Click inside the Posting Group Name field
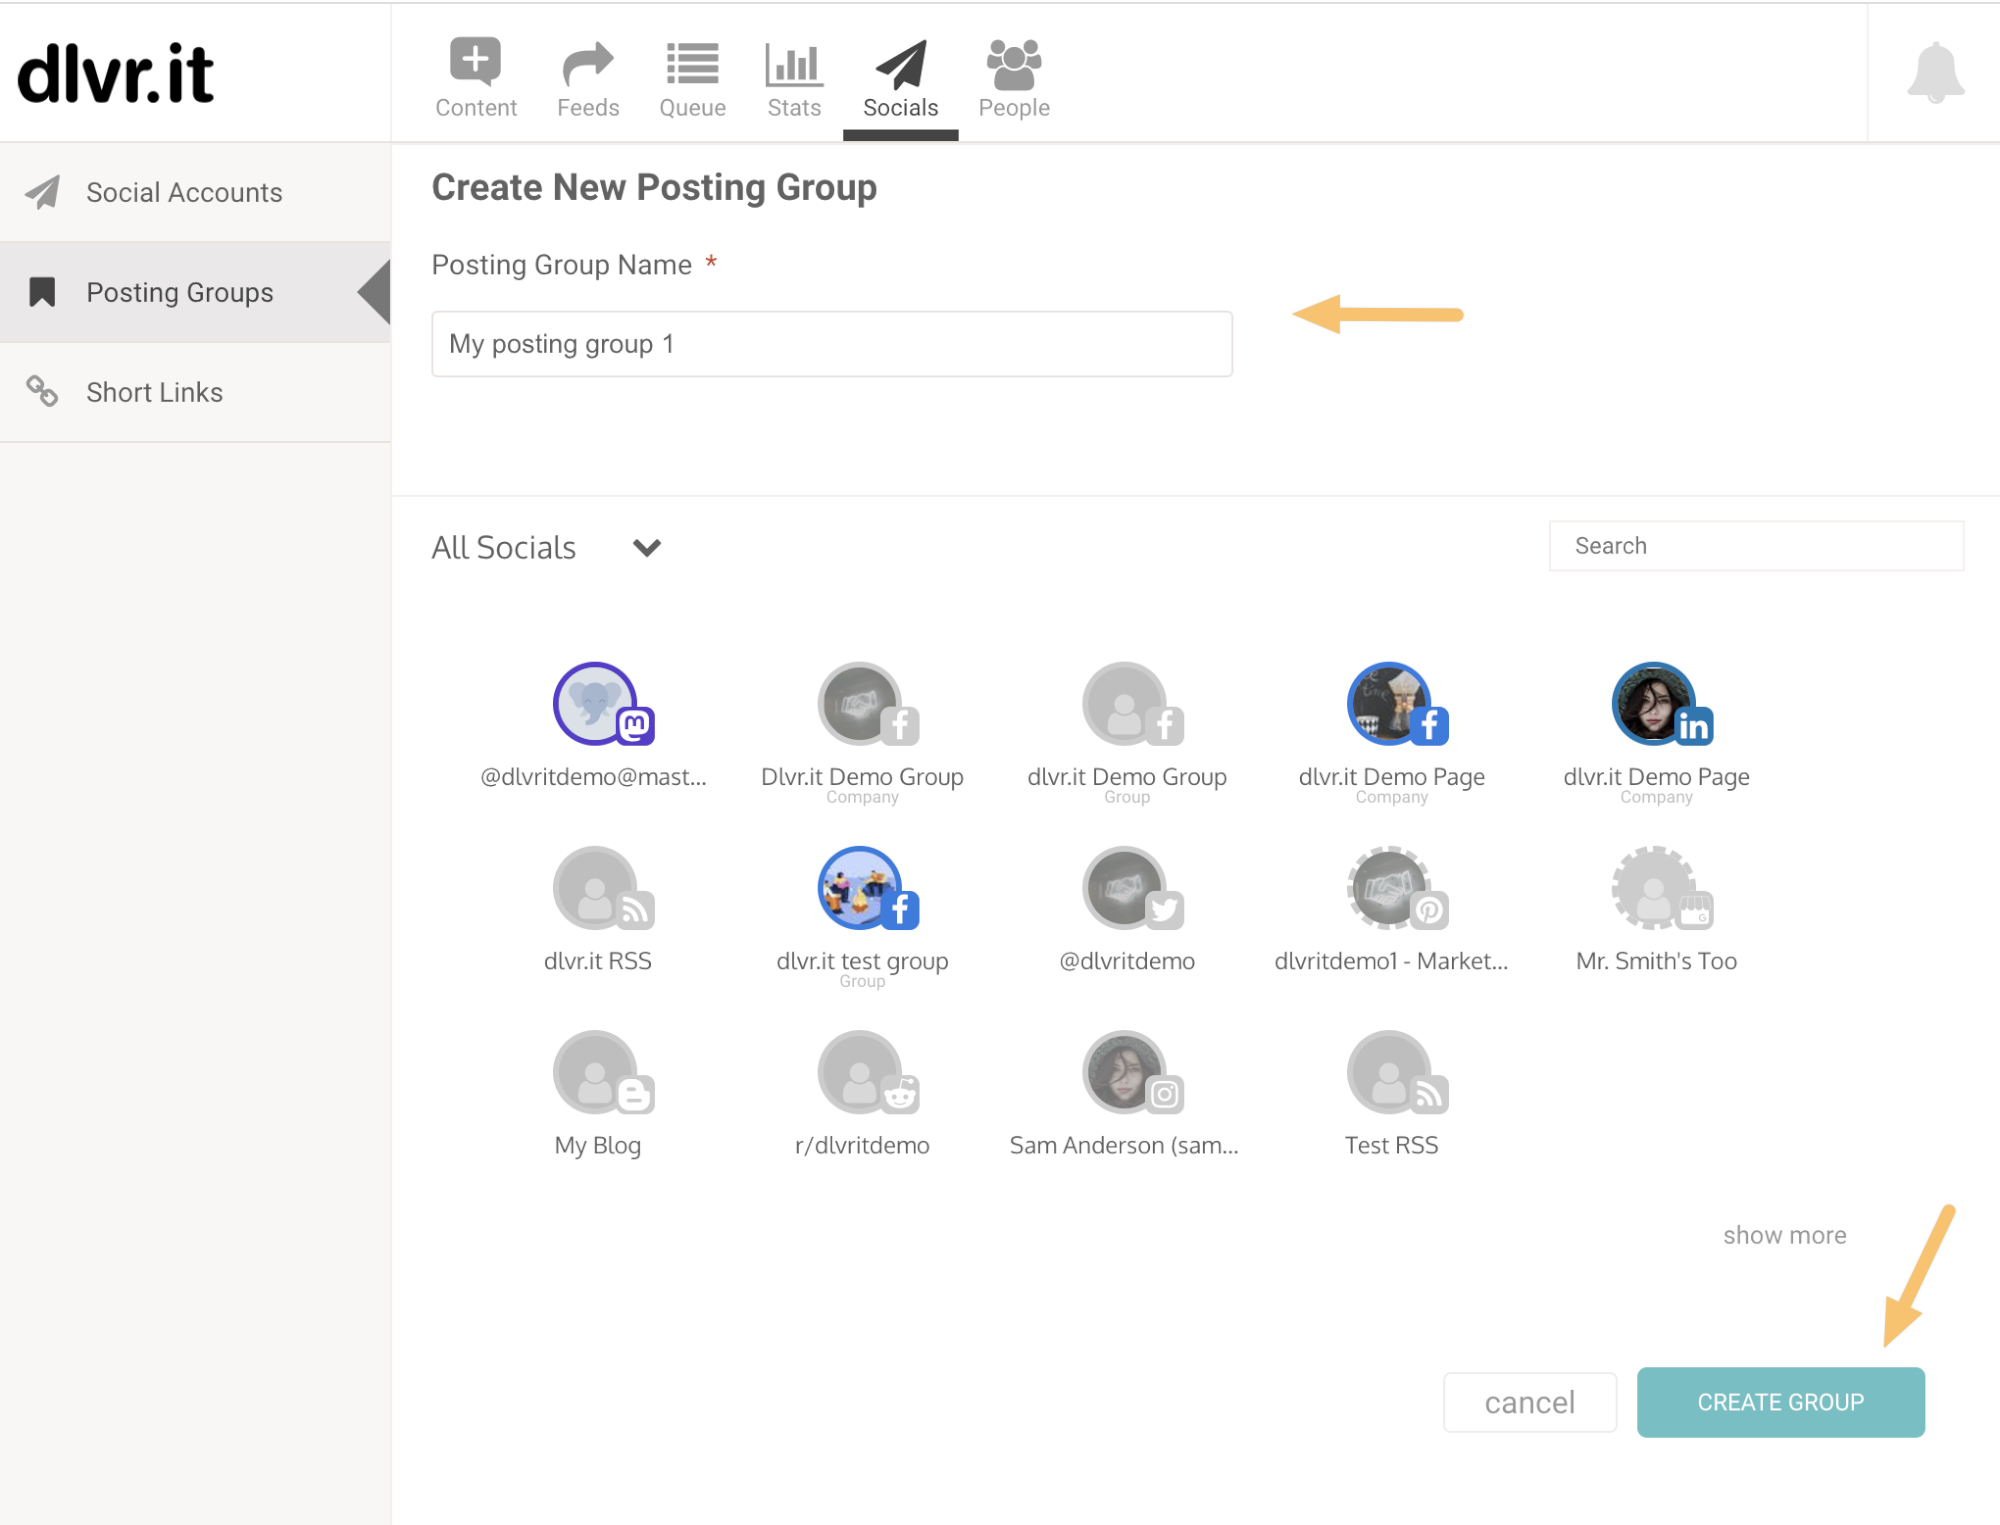The height and width of the screenshot is (1525, 2000). click(x=831, y=343)
